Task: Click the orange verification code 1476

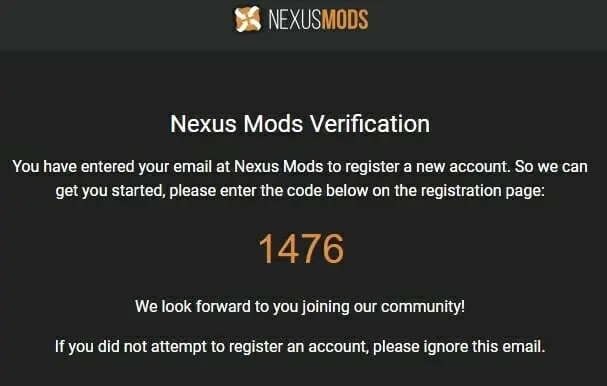Action: click(301, 249)
